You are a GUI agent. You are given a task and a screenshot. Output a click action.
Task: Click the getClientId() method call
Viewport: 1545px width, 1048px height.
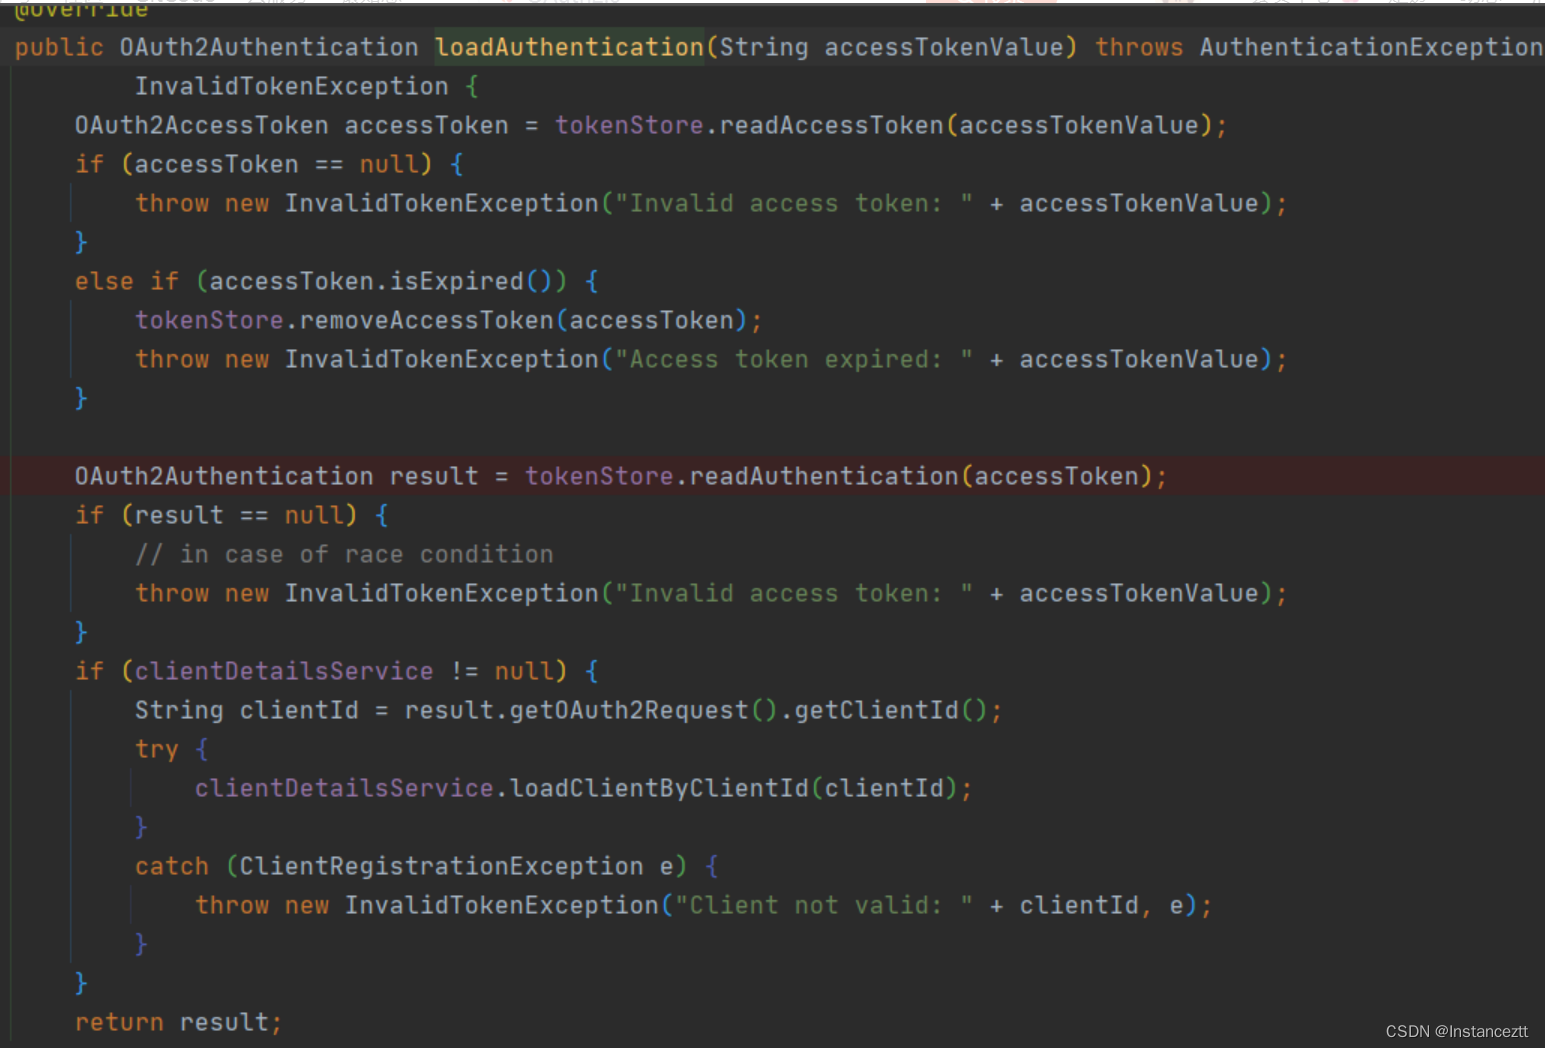891,710
